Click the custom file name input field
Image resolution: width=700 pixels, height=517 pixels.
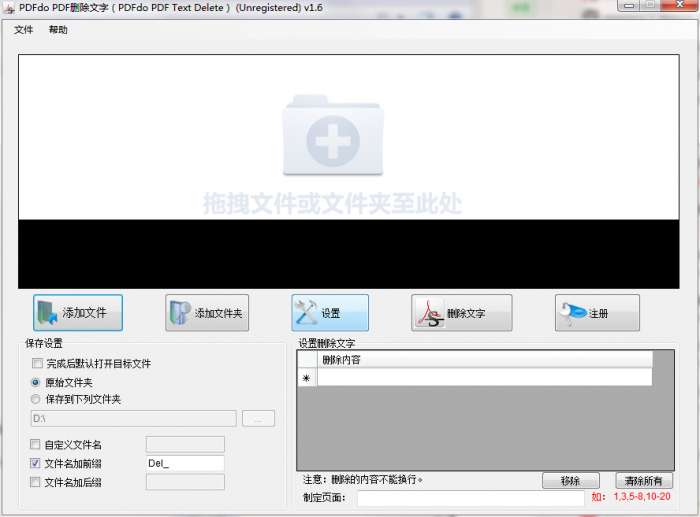pos(185,444)
